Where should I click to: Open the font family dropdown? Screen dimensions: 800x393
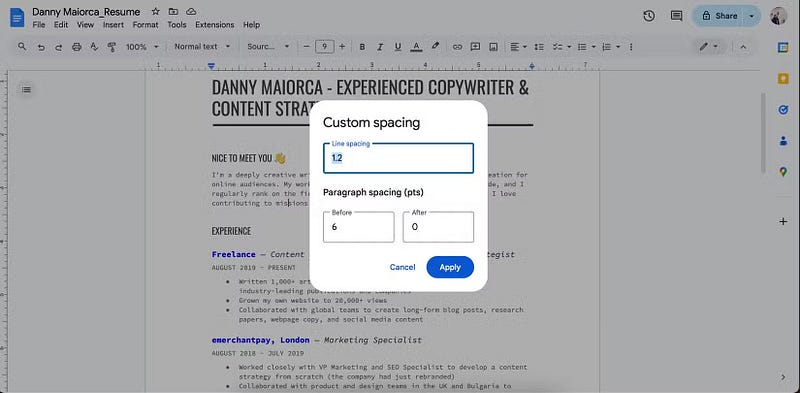(268, 46)
